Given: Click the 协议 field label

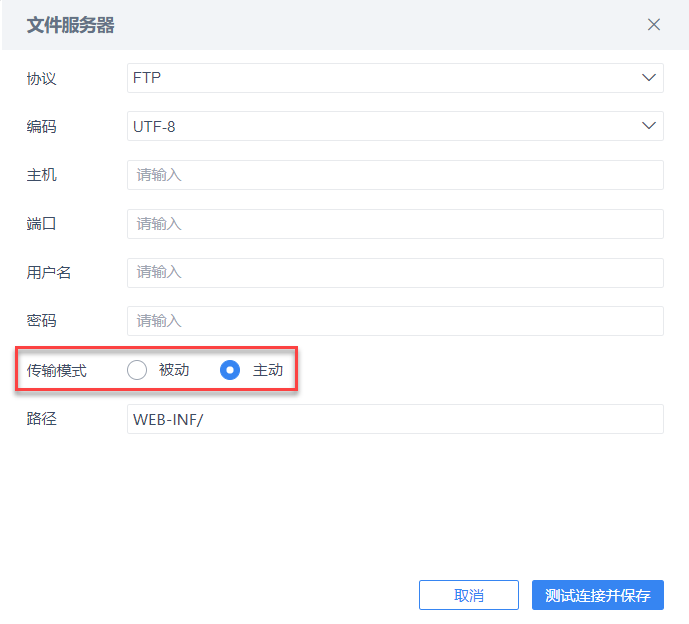Looking at the screenshot, I should point(41,78).
